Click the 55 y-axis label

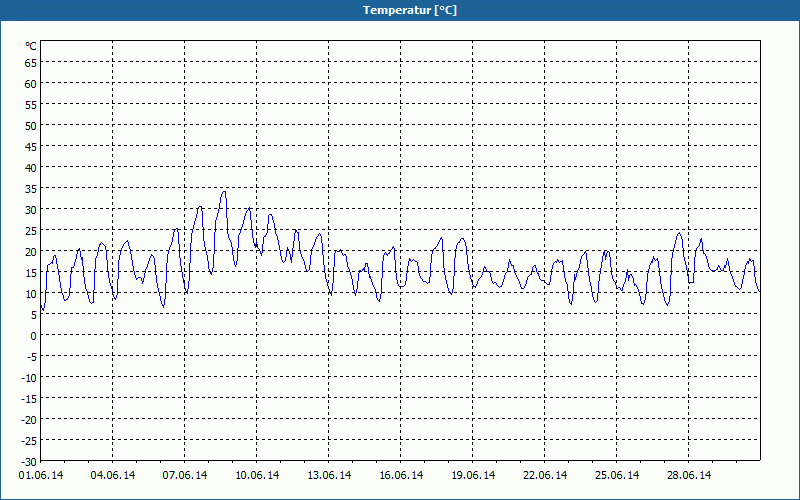click(31, 105)
